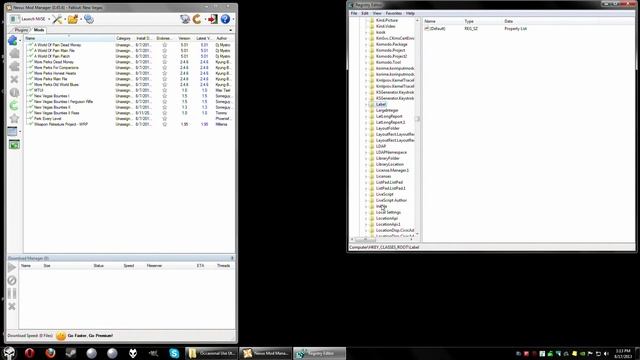The image size is (640, 360).
Task: Toggle checkmark for More Perks Honest Hearts
Action: (30, 73)
